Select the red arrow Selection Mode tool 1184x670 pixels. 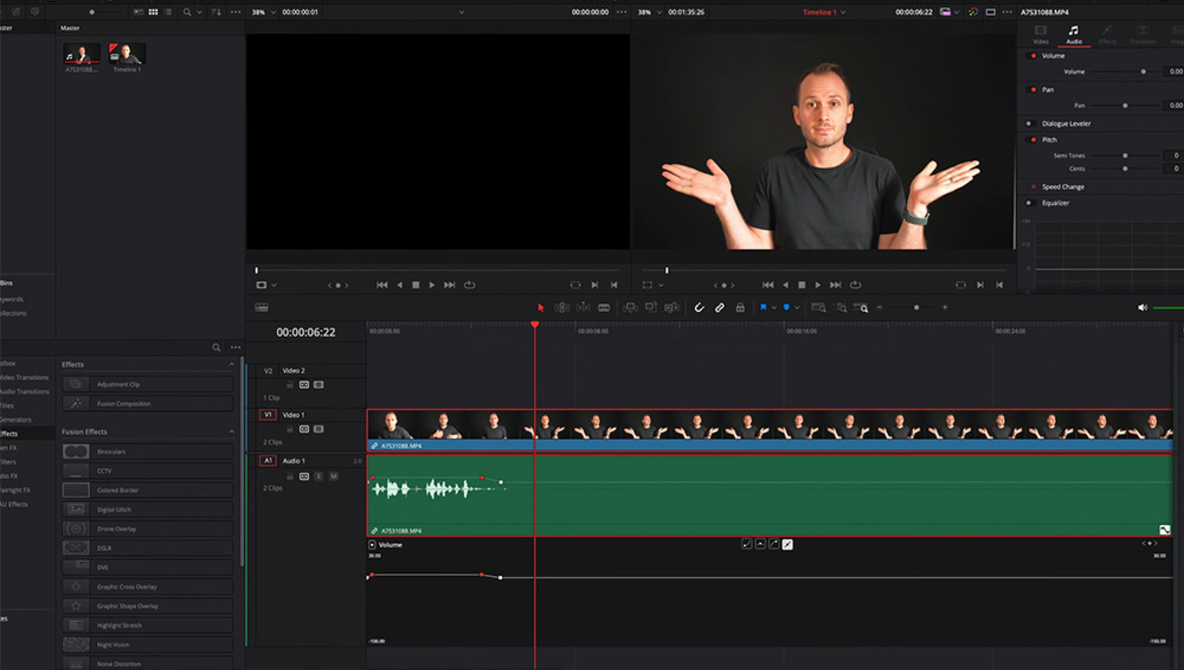pyautogui.click(x=541, y=308)
